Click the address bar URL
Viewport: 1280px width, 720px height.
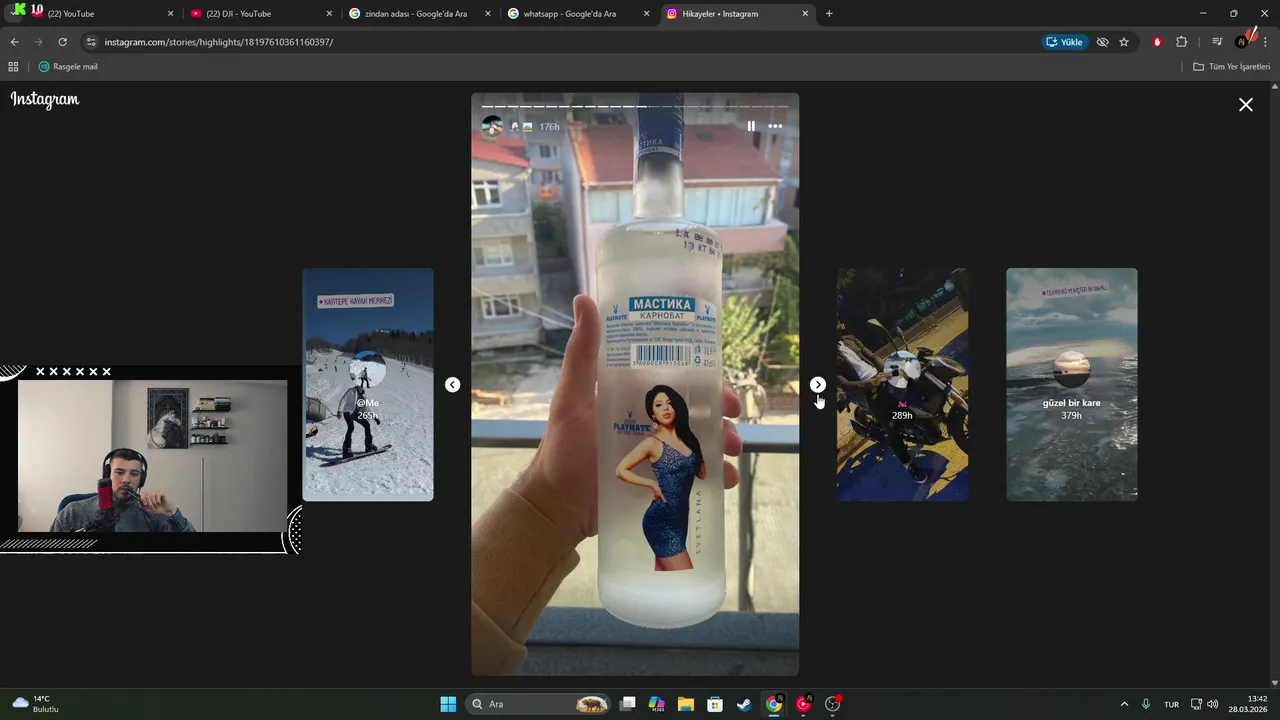coord(219,42)
